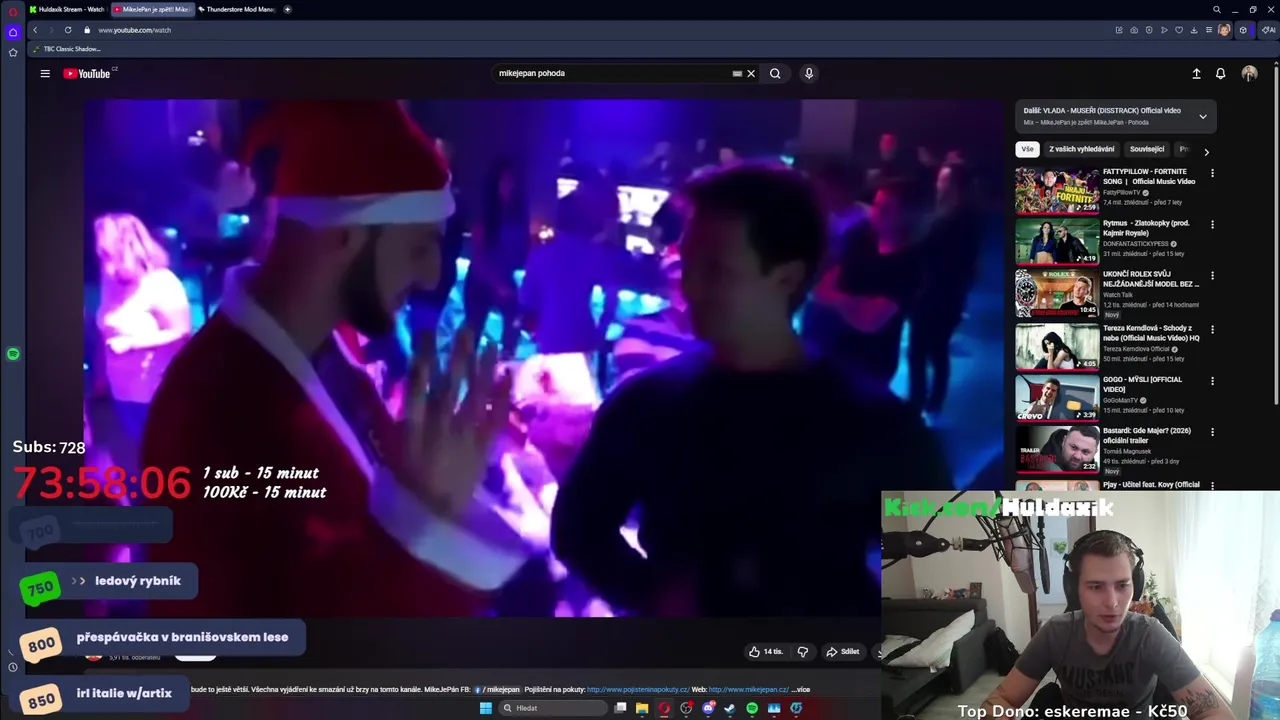Screen dimensions: 1280x720
Task: Open File Explorer from taskbar
Action: 642,708
